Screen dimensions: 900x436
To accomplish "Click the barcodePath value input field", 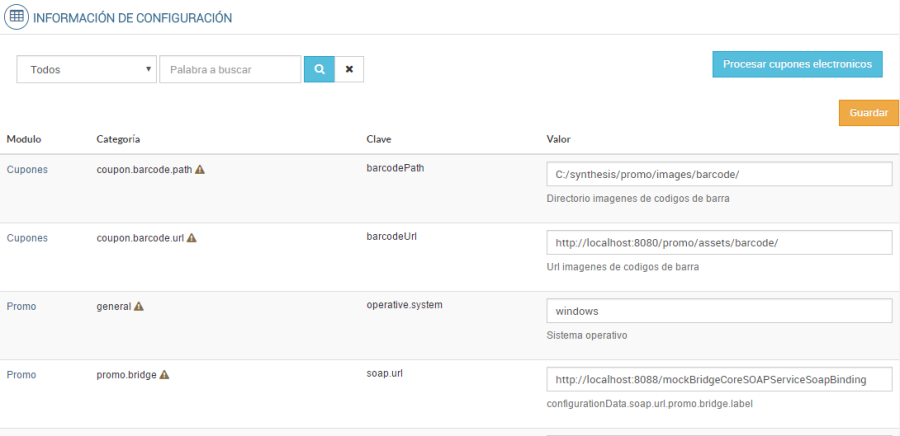I will click(719, 174).
